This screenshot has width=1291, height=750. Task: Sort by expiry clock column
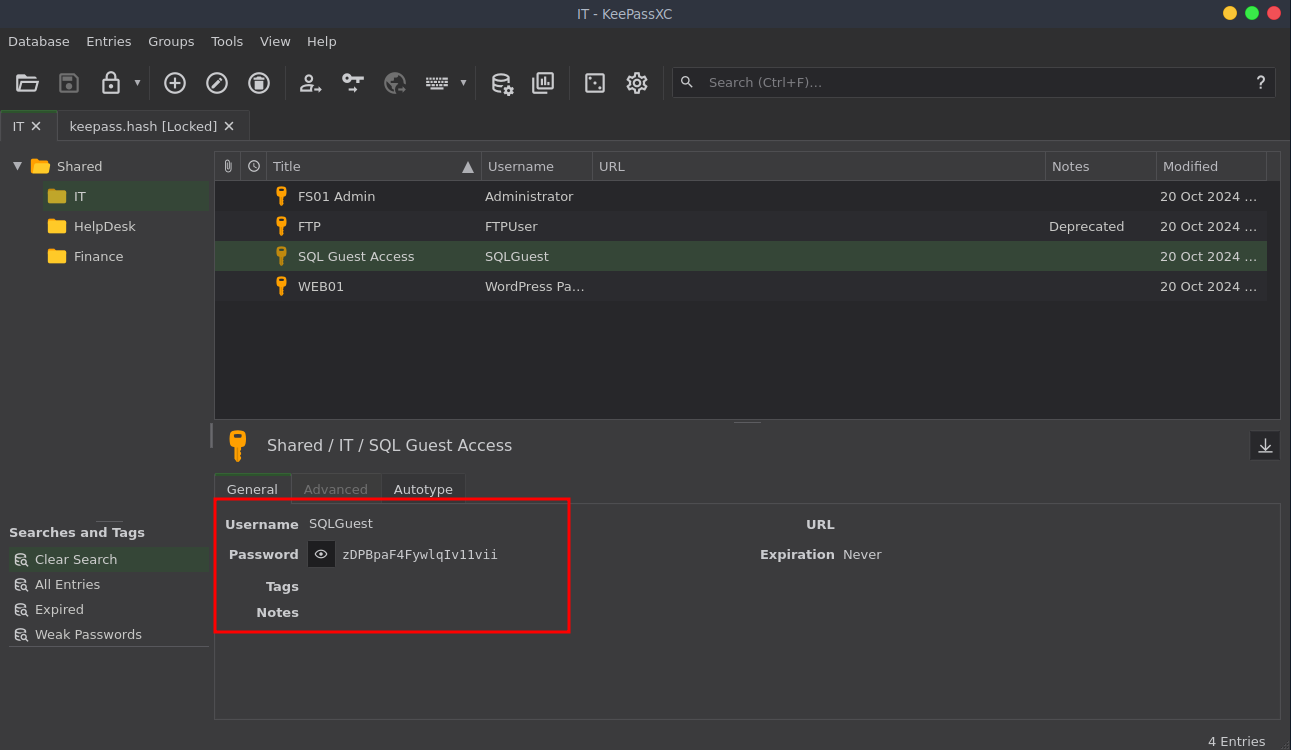(254, 166)
